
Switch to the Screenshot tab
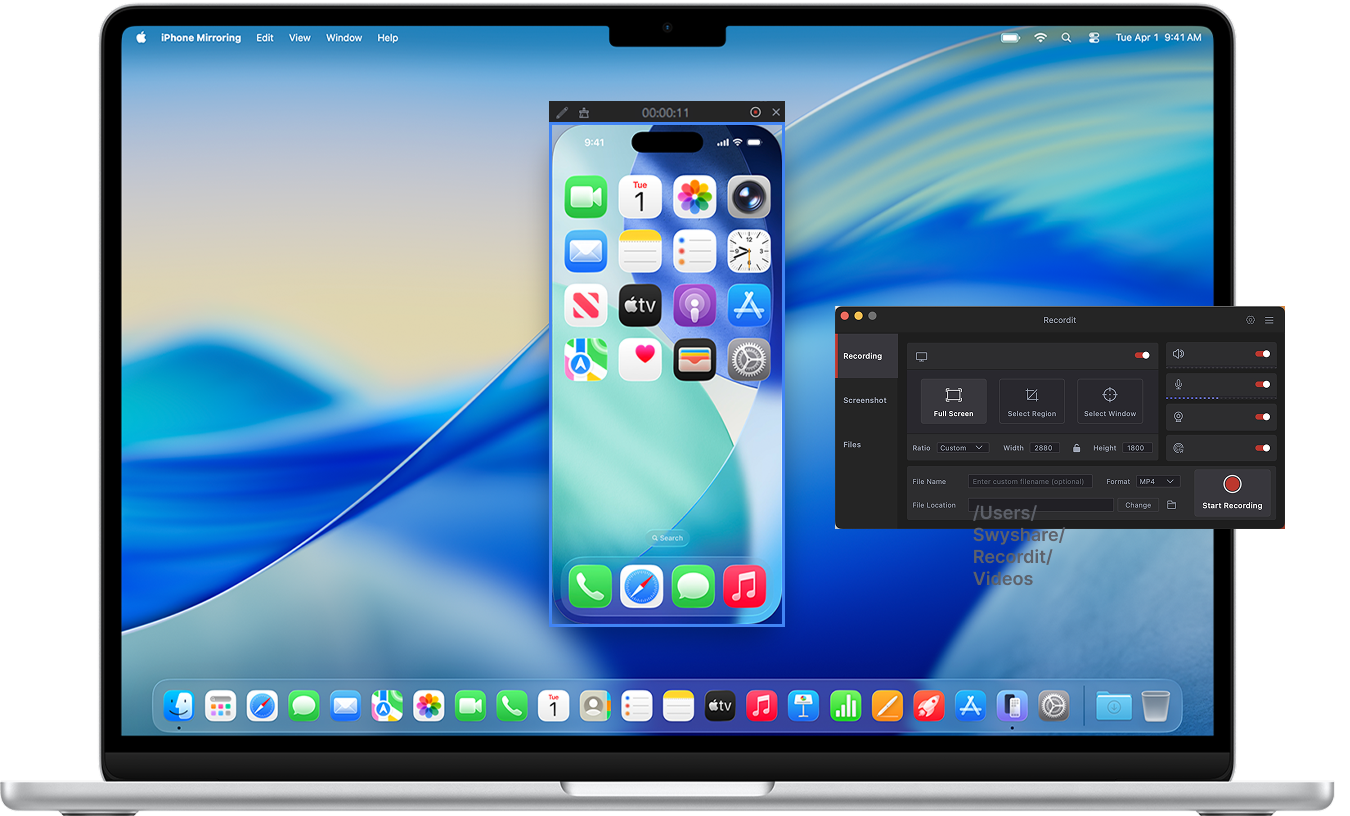[865, 400]
